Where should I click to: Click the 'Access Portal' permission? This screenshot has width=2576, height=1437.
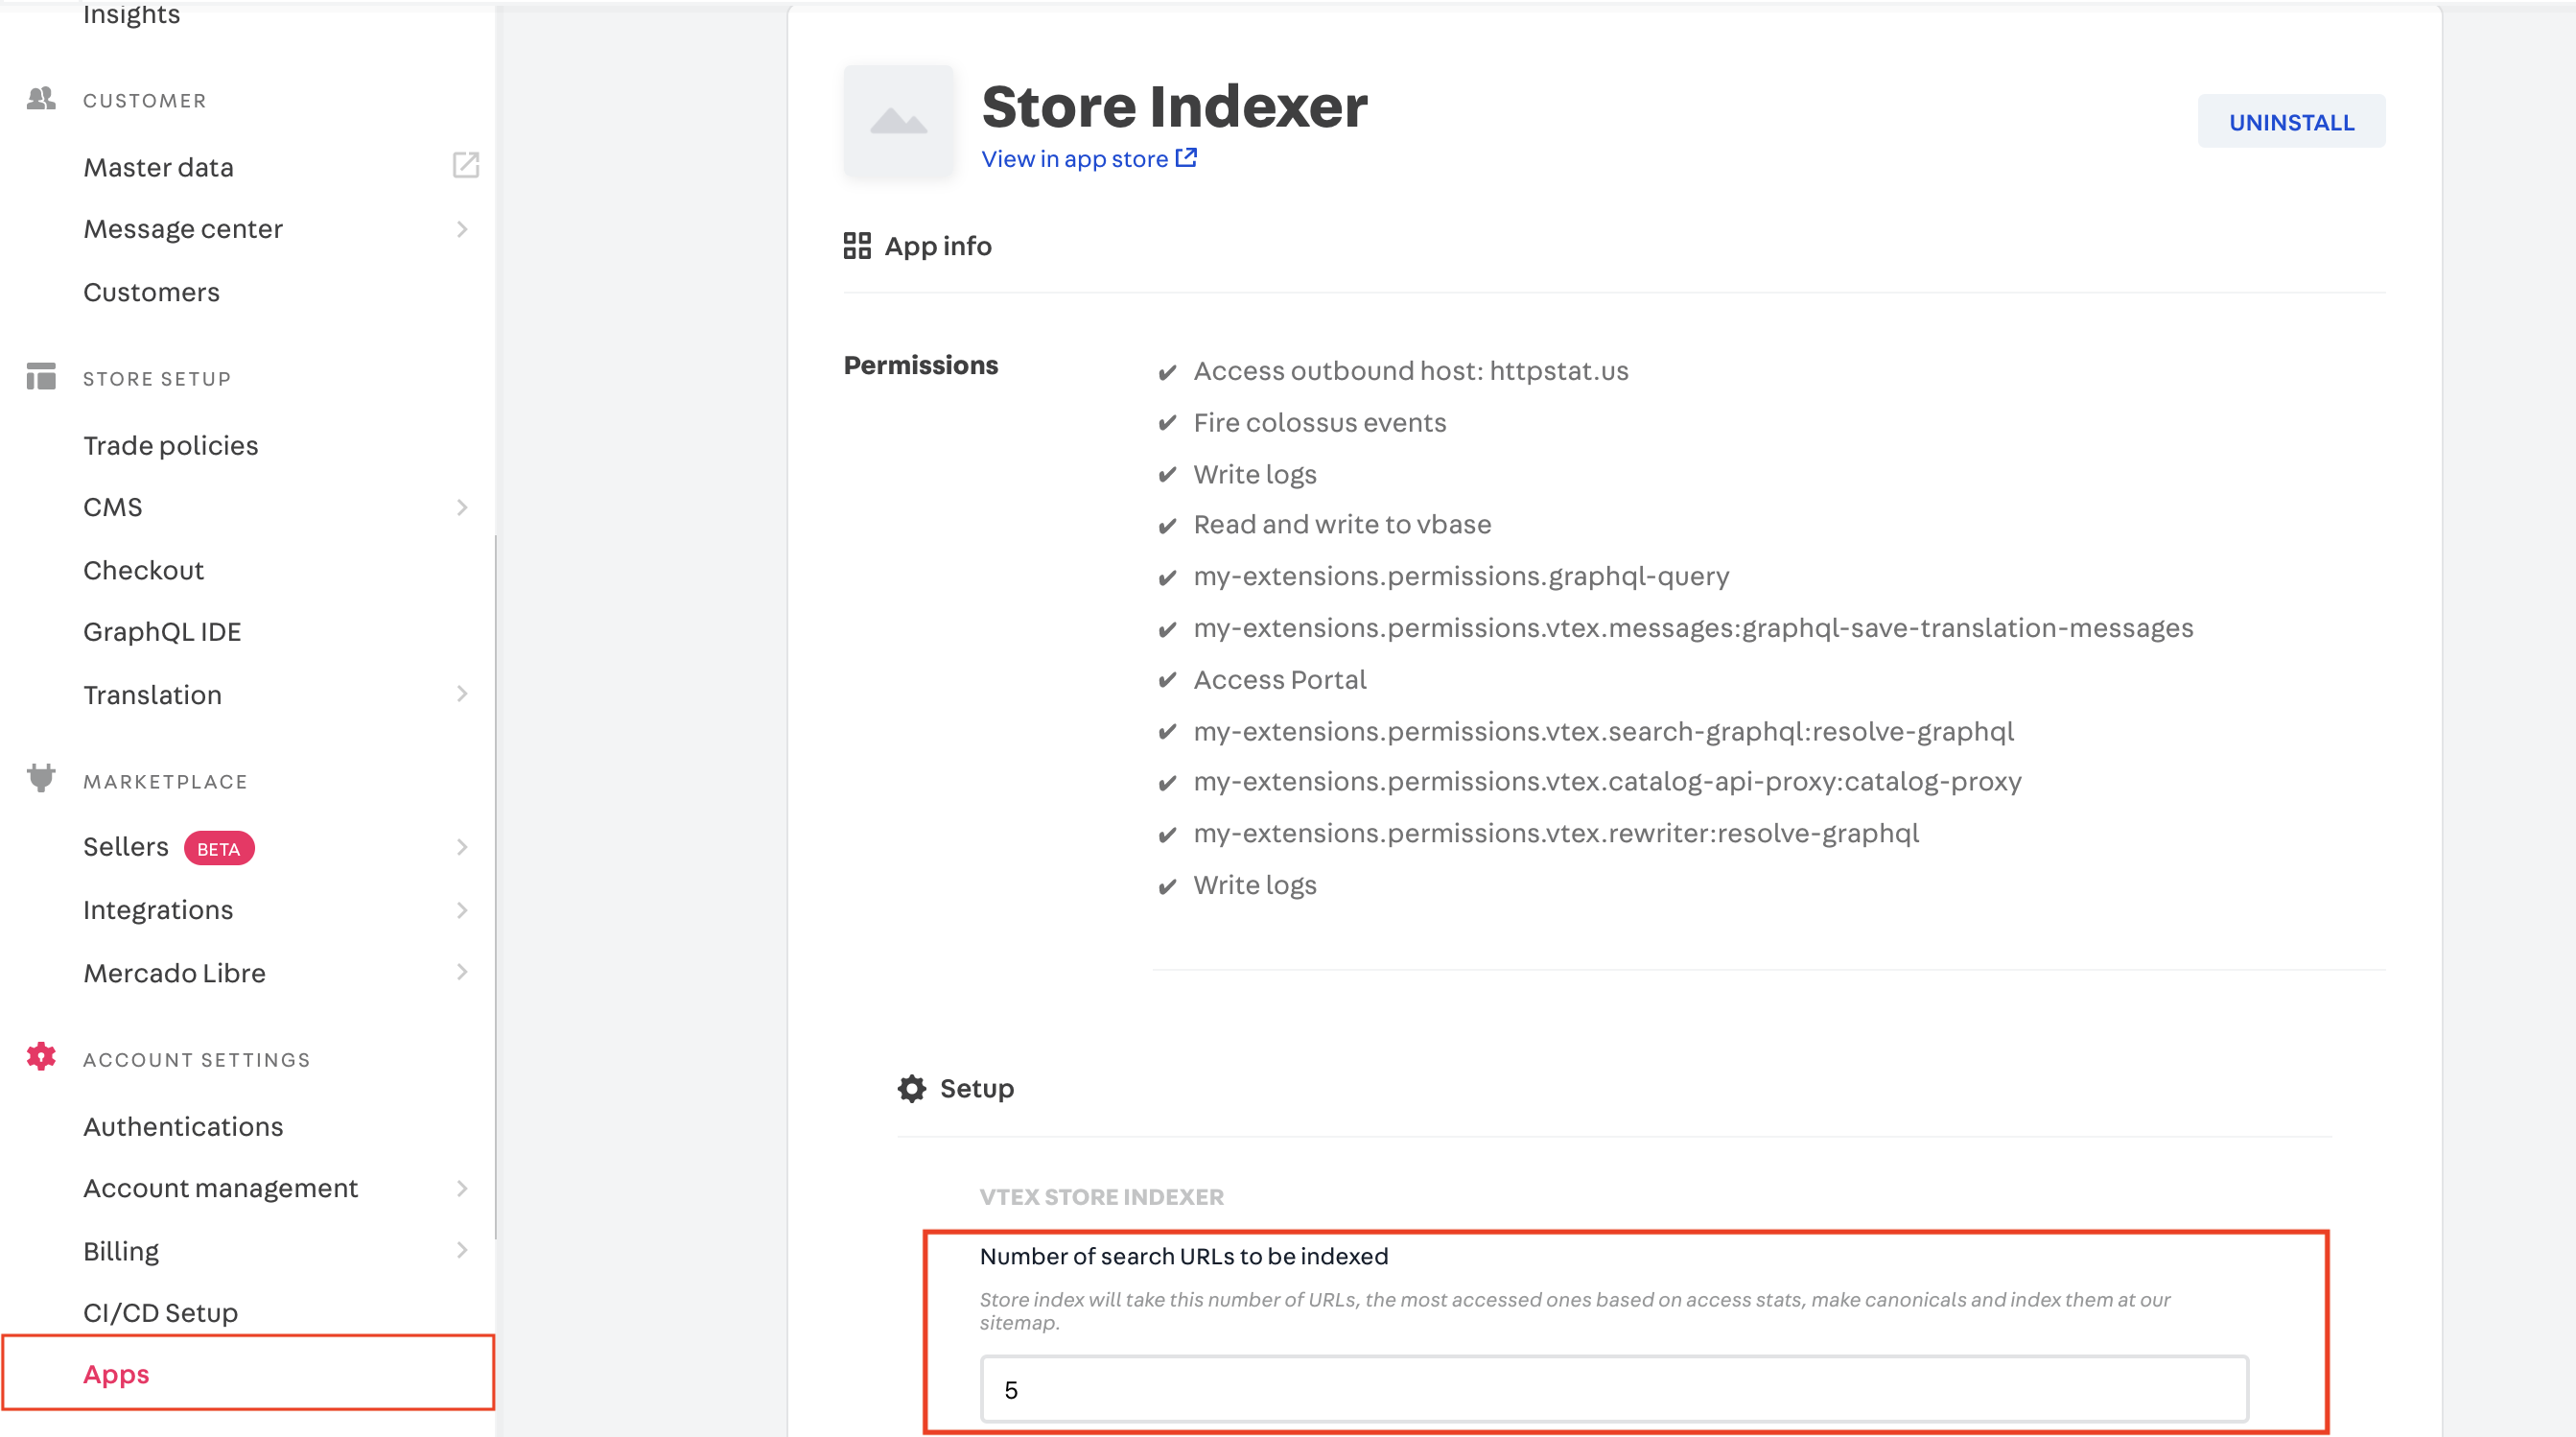pos(1280,680)
